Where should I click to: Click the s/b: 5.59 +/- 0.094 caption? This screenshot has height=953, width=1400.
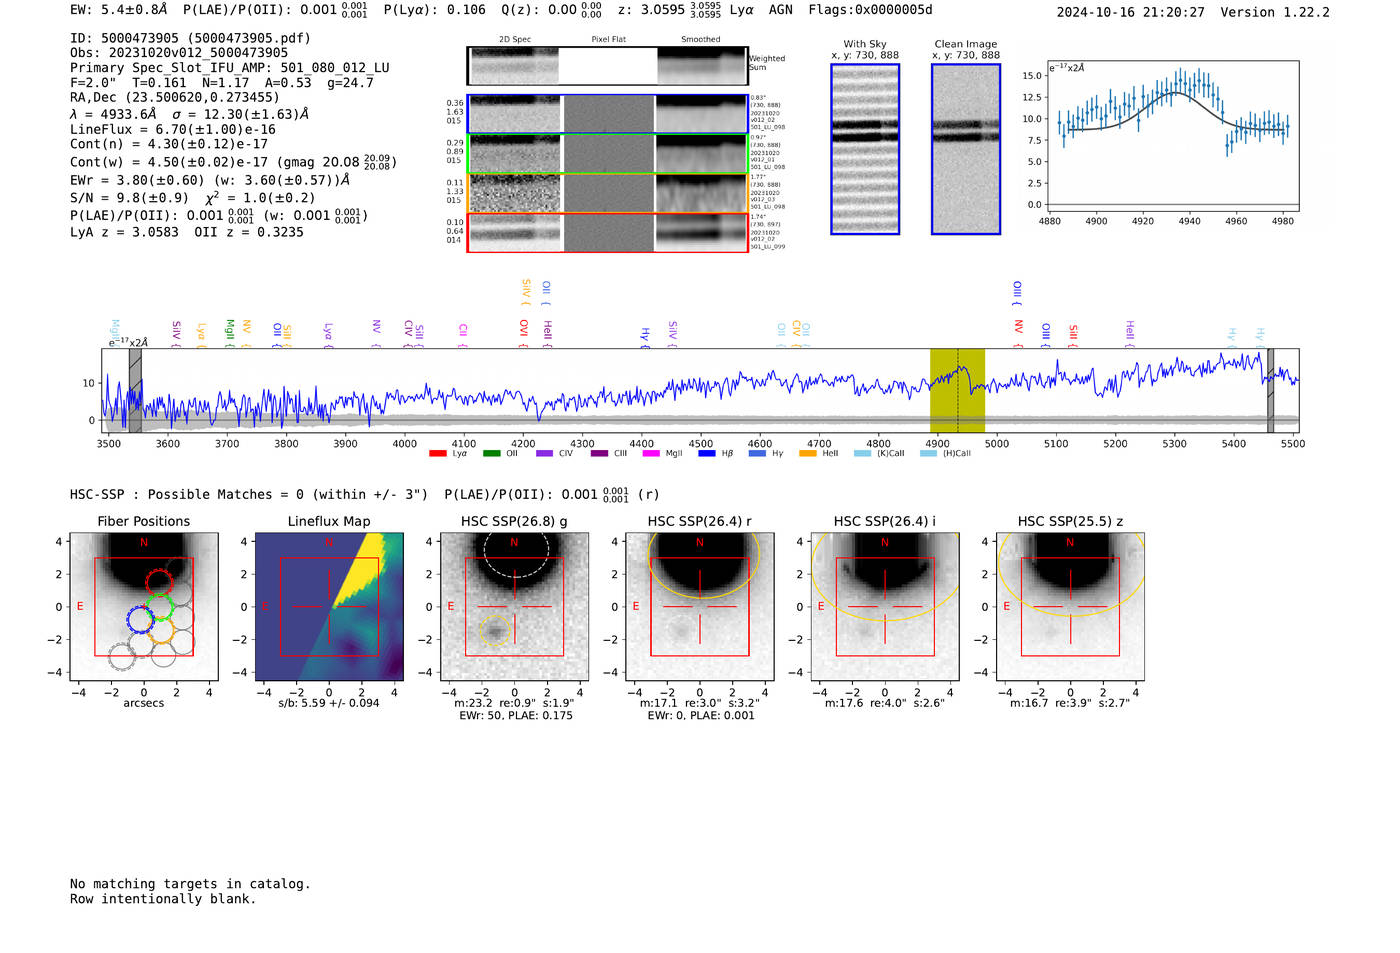pos(329,703)
